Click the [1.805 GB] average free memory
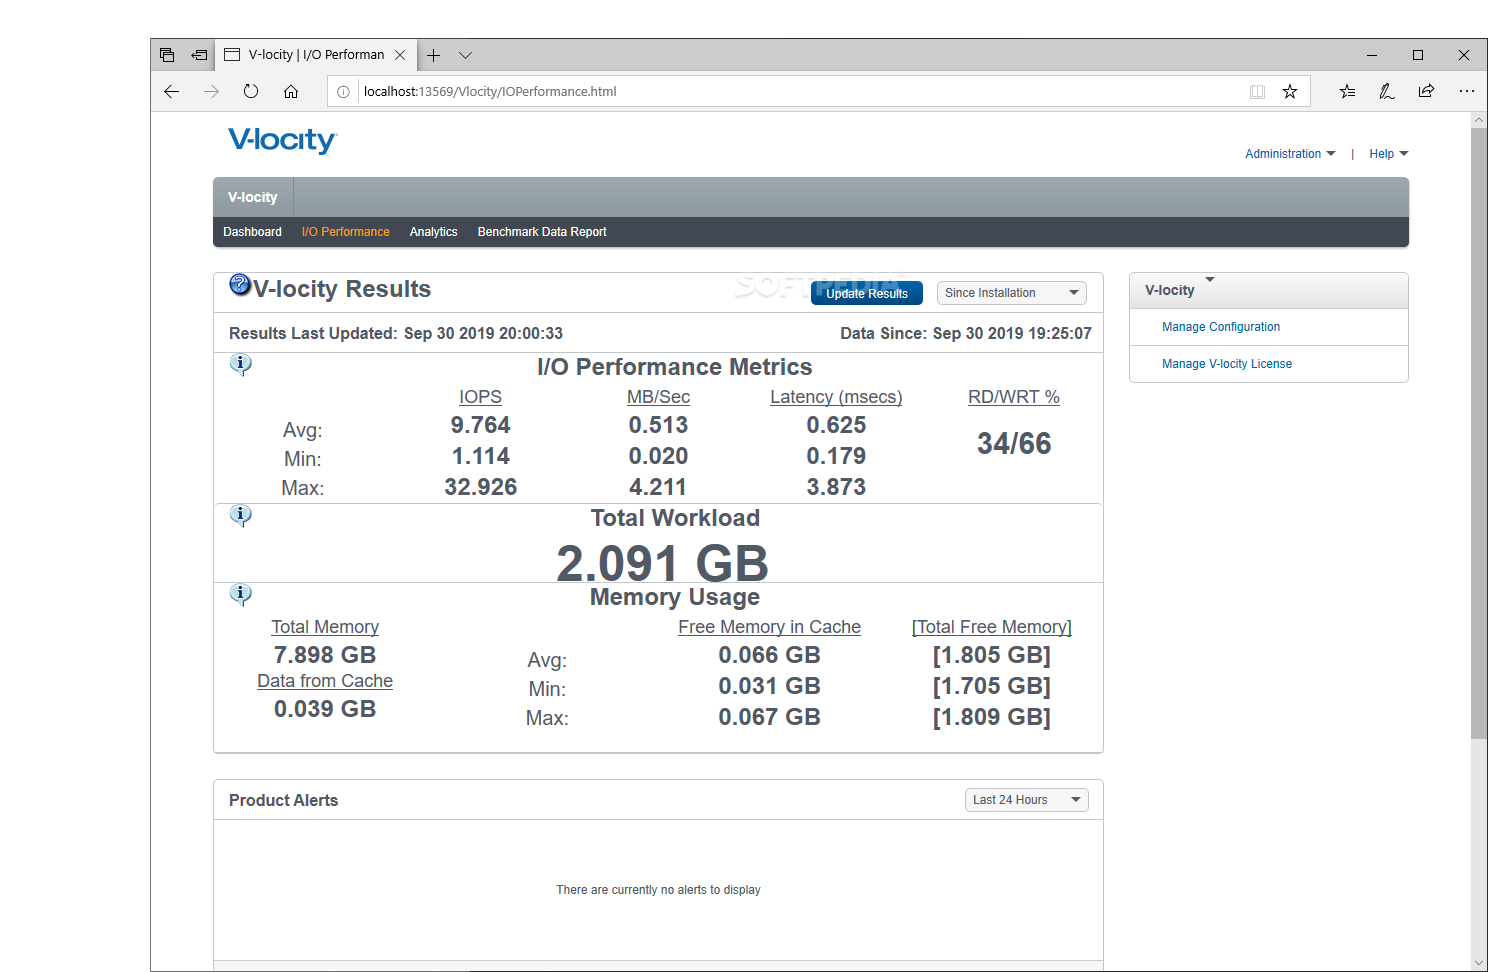Screen dimensions: 1488x972 click(x=992, y=655)
